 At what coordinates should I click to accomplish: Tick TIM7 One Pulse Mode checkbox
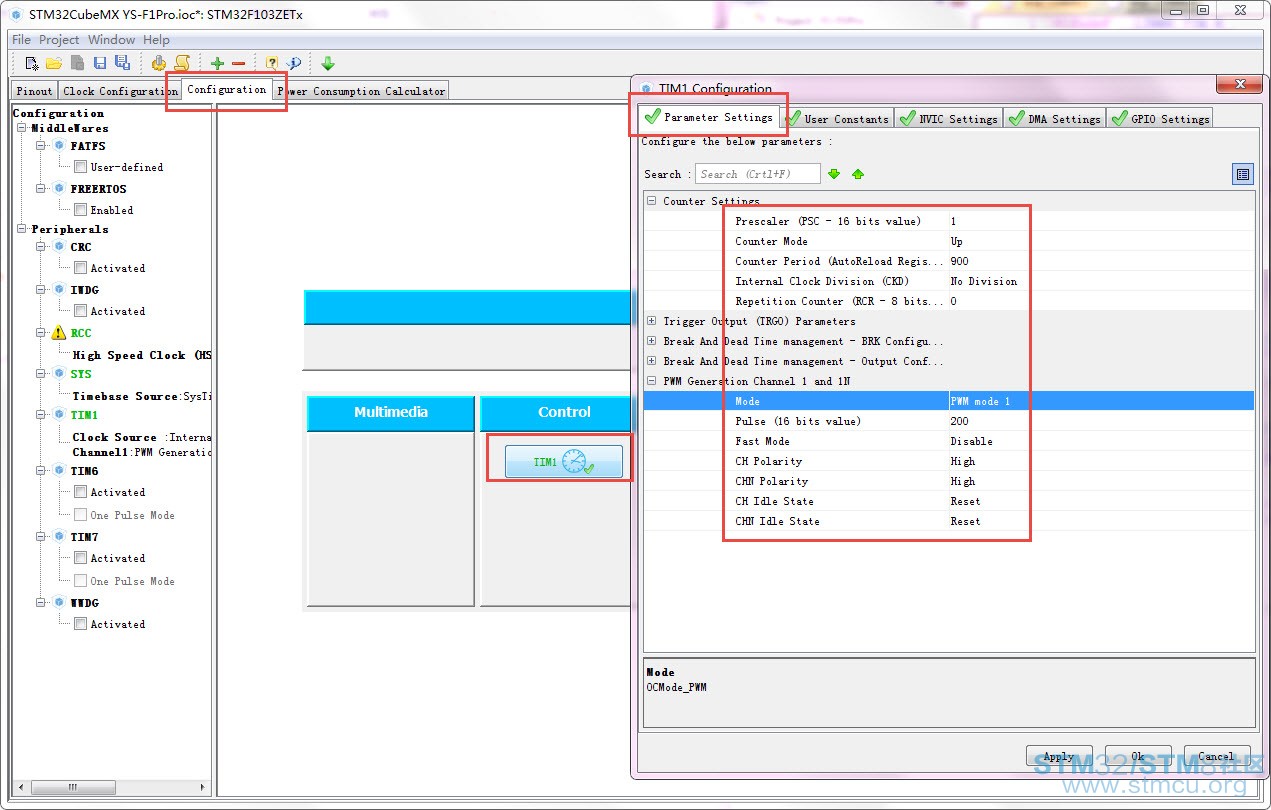pyautogui.click(x=80, y=581)
